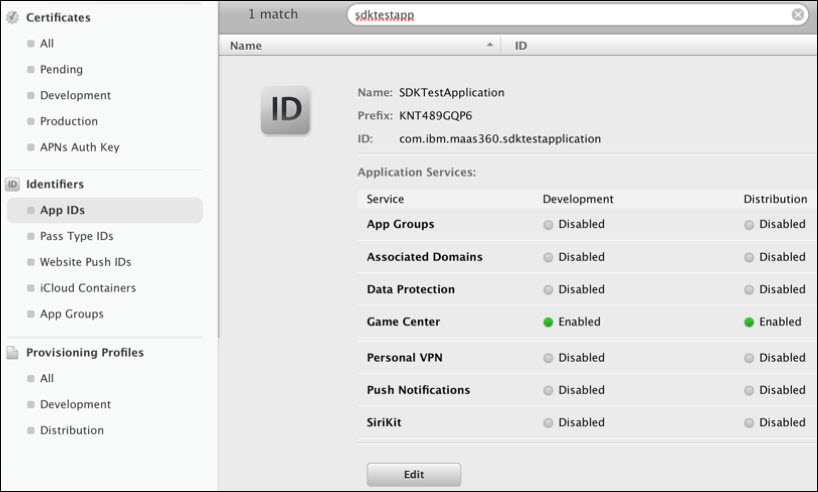Click Associated Domains Development gray status dot
This screenshot has height=492, width=818.
548,257
